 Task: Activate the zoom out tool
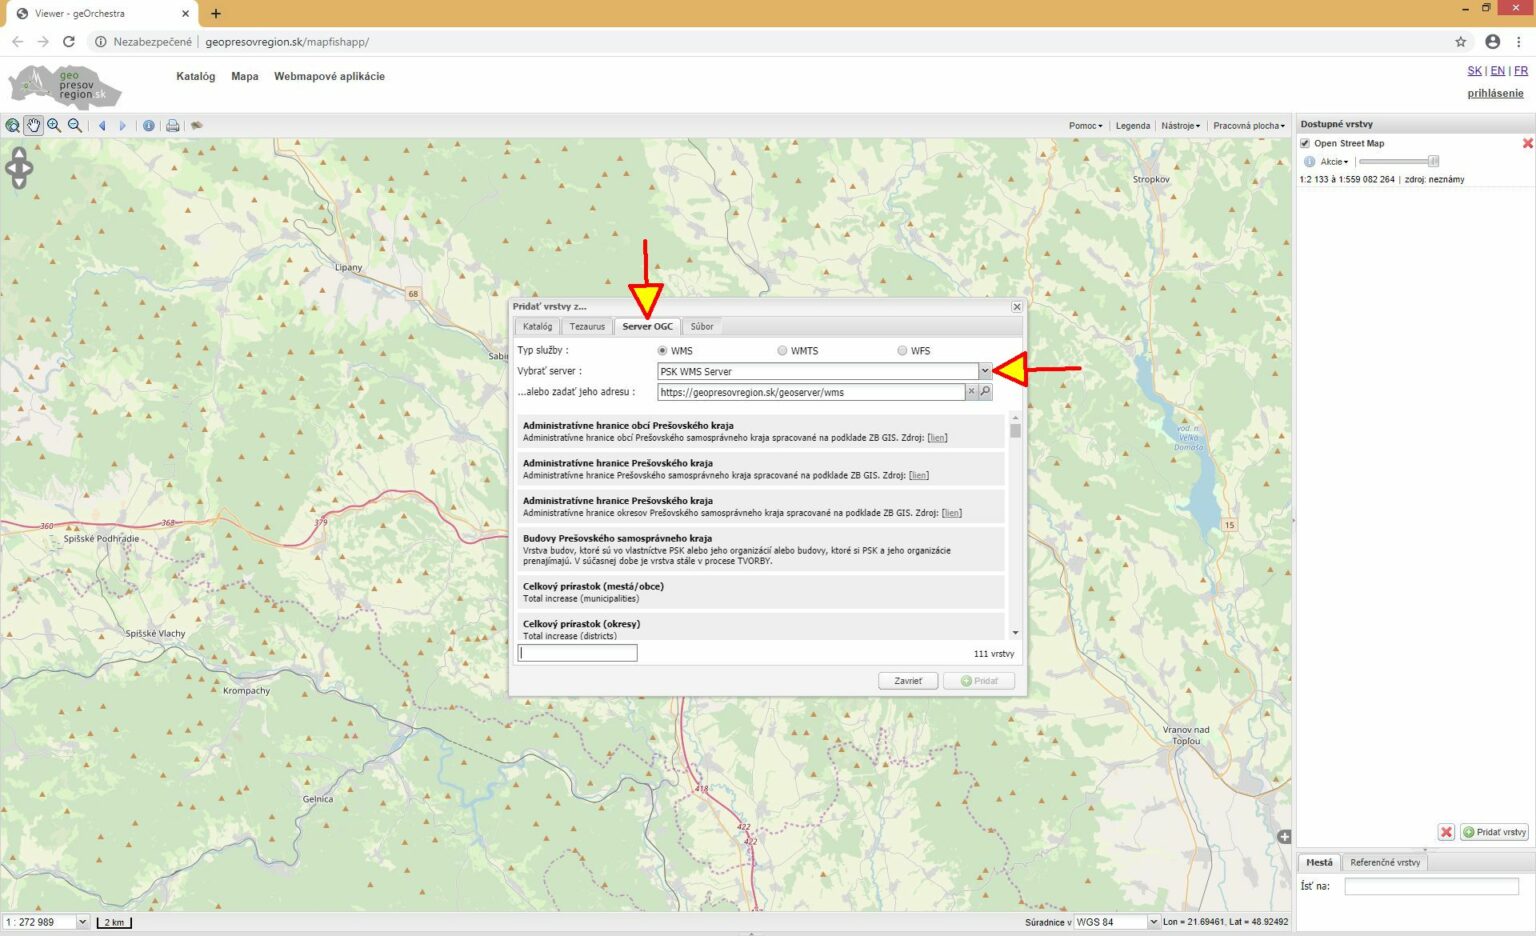coord(74,125)
